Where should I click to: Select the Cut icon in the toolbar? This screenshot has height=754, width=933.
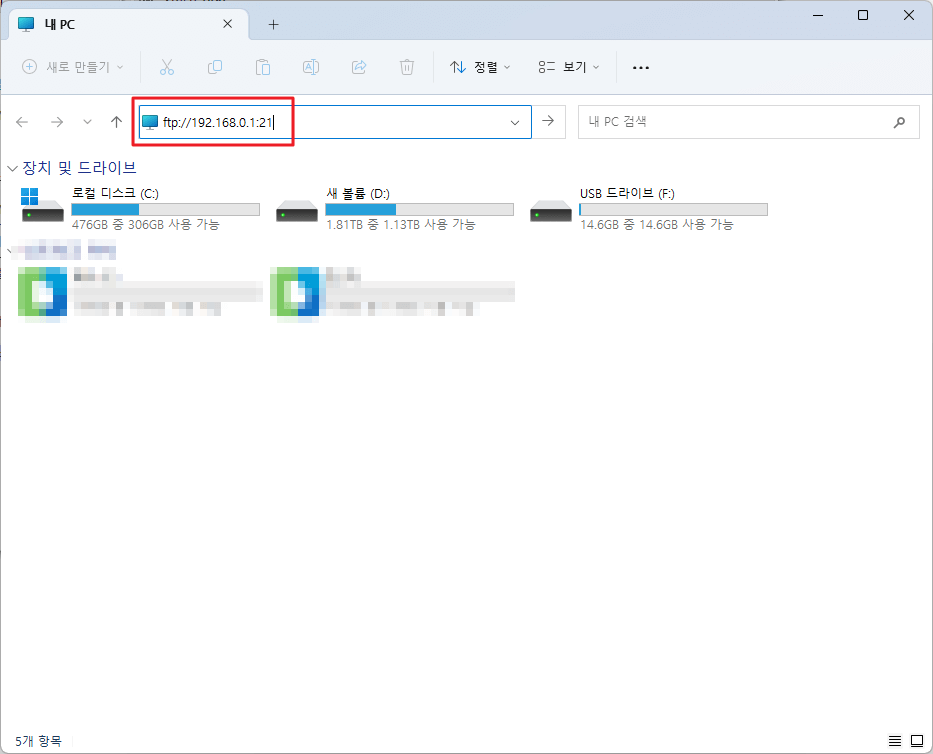(167, 67)
